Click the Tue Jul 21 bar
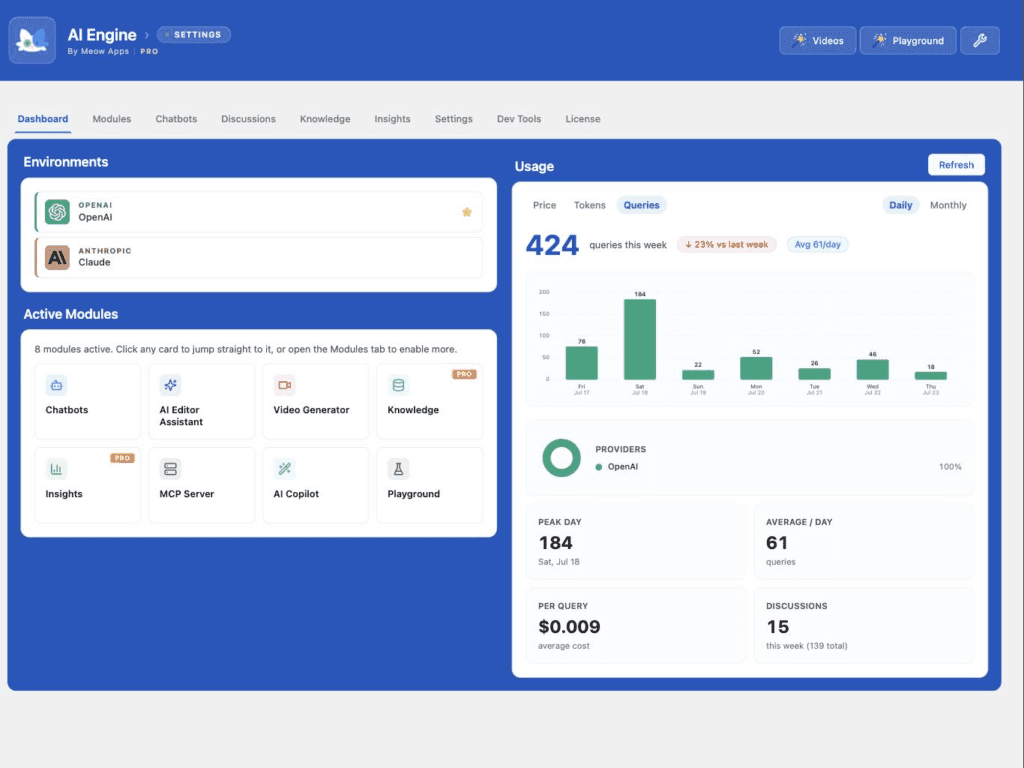The height and width of the screenshot is (768, 1024). coord(814,374)
